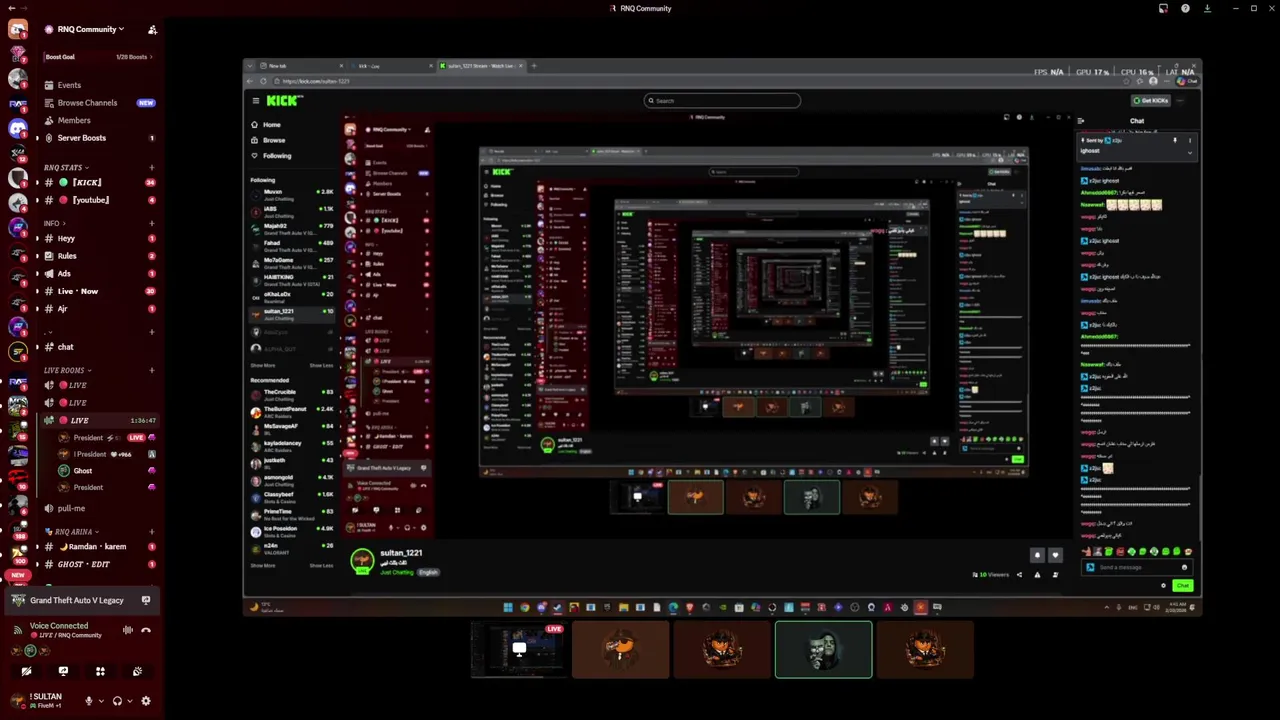Open the Rules channel
The width and height of the screenshot is (1280, 720).
coord(98,256)
